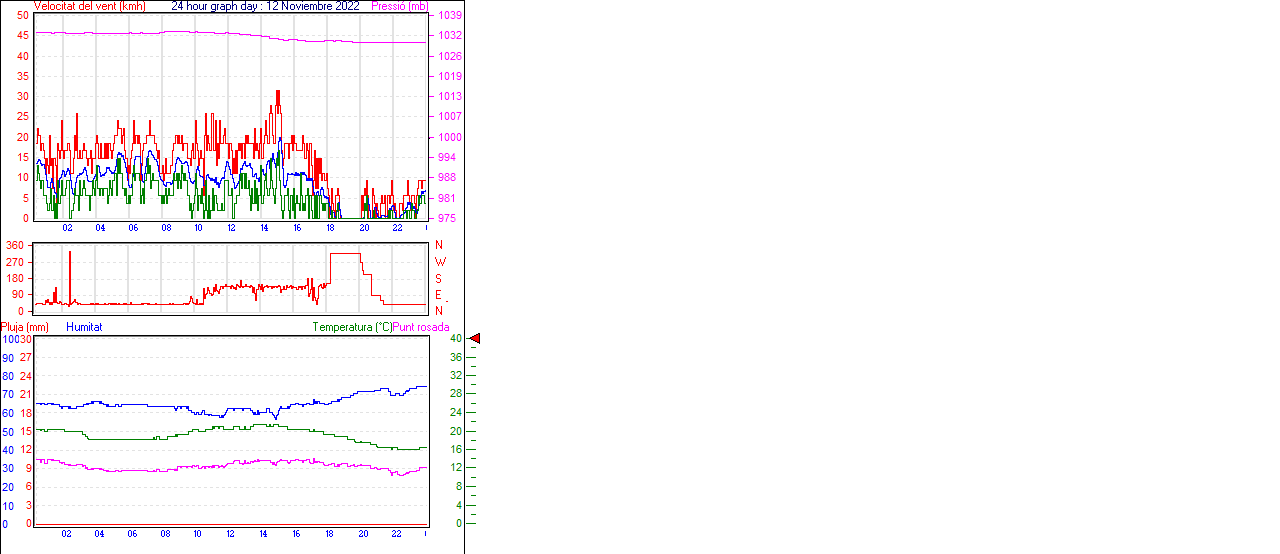Click the 'Pluja (mm)' legend label
The image size is (1280, 554).
25,327
